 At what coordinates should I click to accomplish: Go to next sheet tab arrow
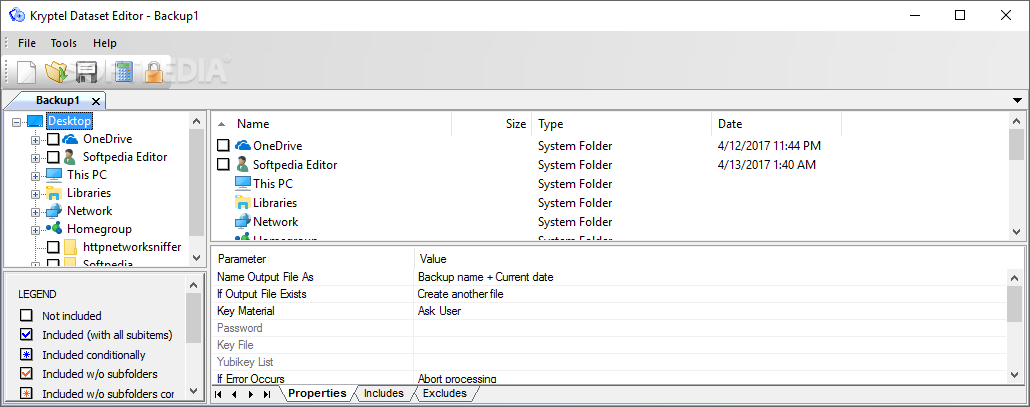point(250,395)
